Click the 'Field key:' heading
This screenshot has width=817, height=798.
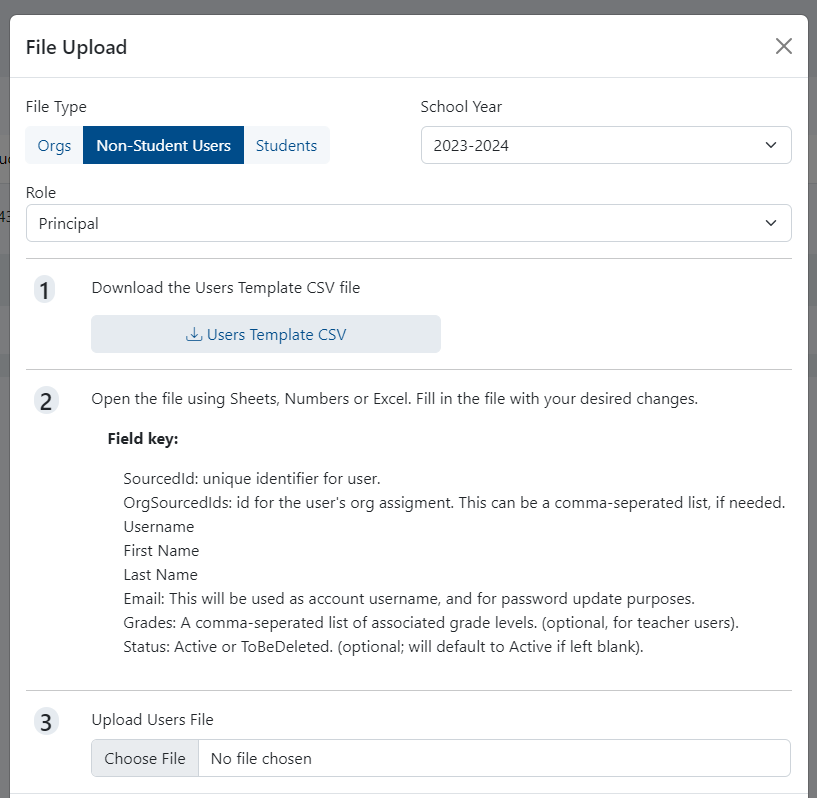coord(143,438)
